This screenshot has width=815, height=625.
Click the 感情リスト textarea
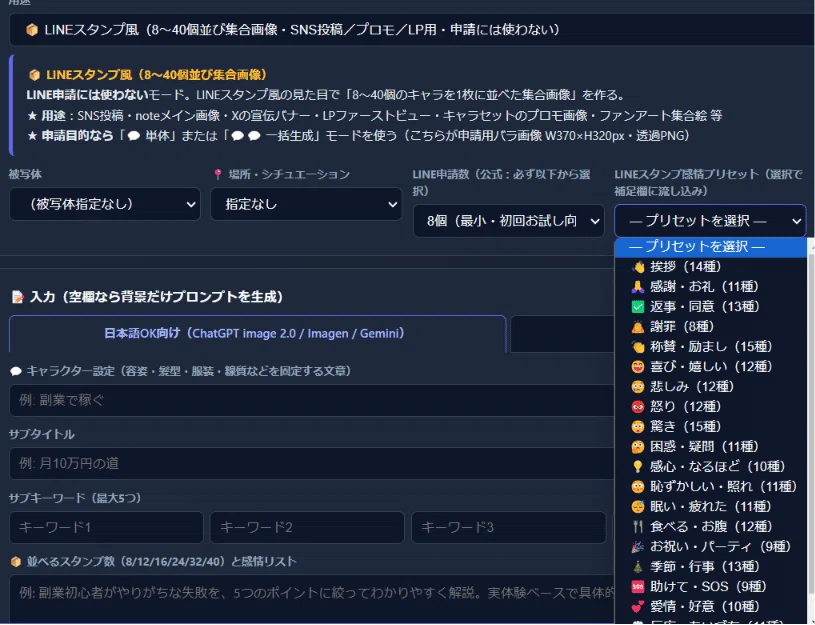click(312, 600)
